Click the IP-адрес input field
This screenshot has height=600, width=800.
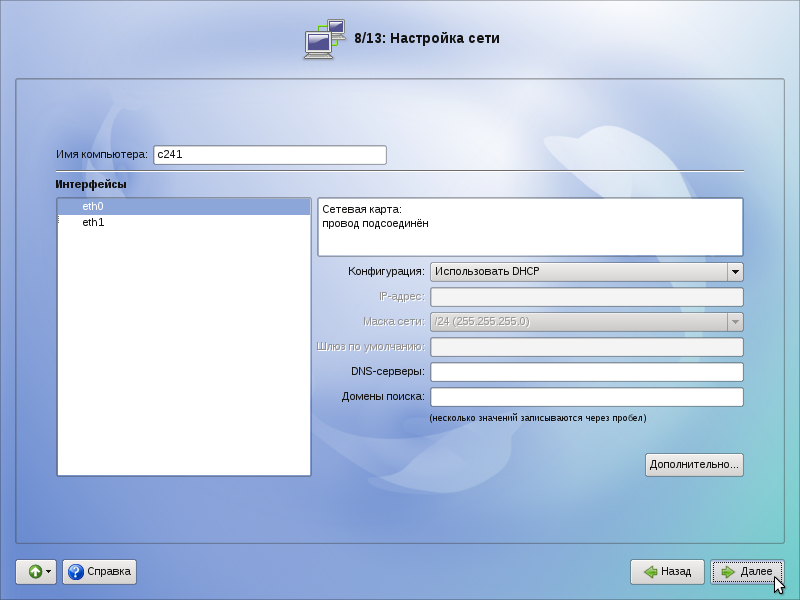pyautogui.click(x=586, y=297)
